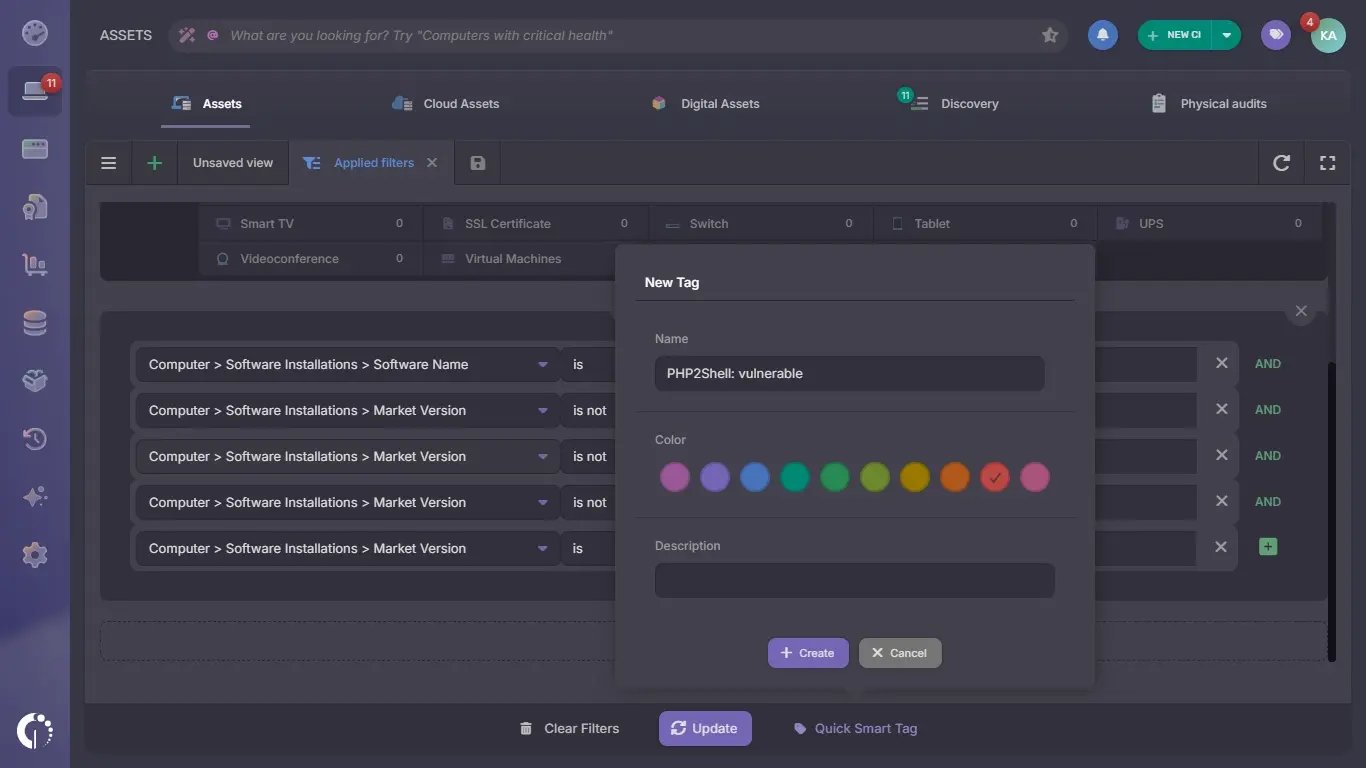Open the Physical audits tab

[1208, 104]
